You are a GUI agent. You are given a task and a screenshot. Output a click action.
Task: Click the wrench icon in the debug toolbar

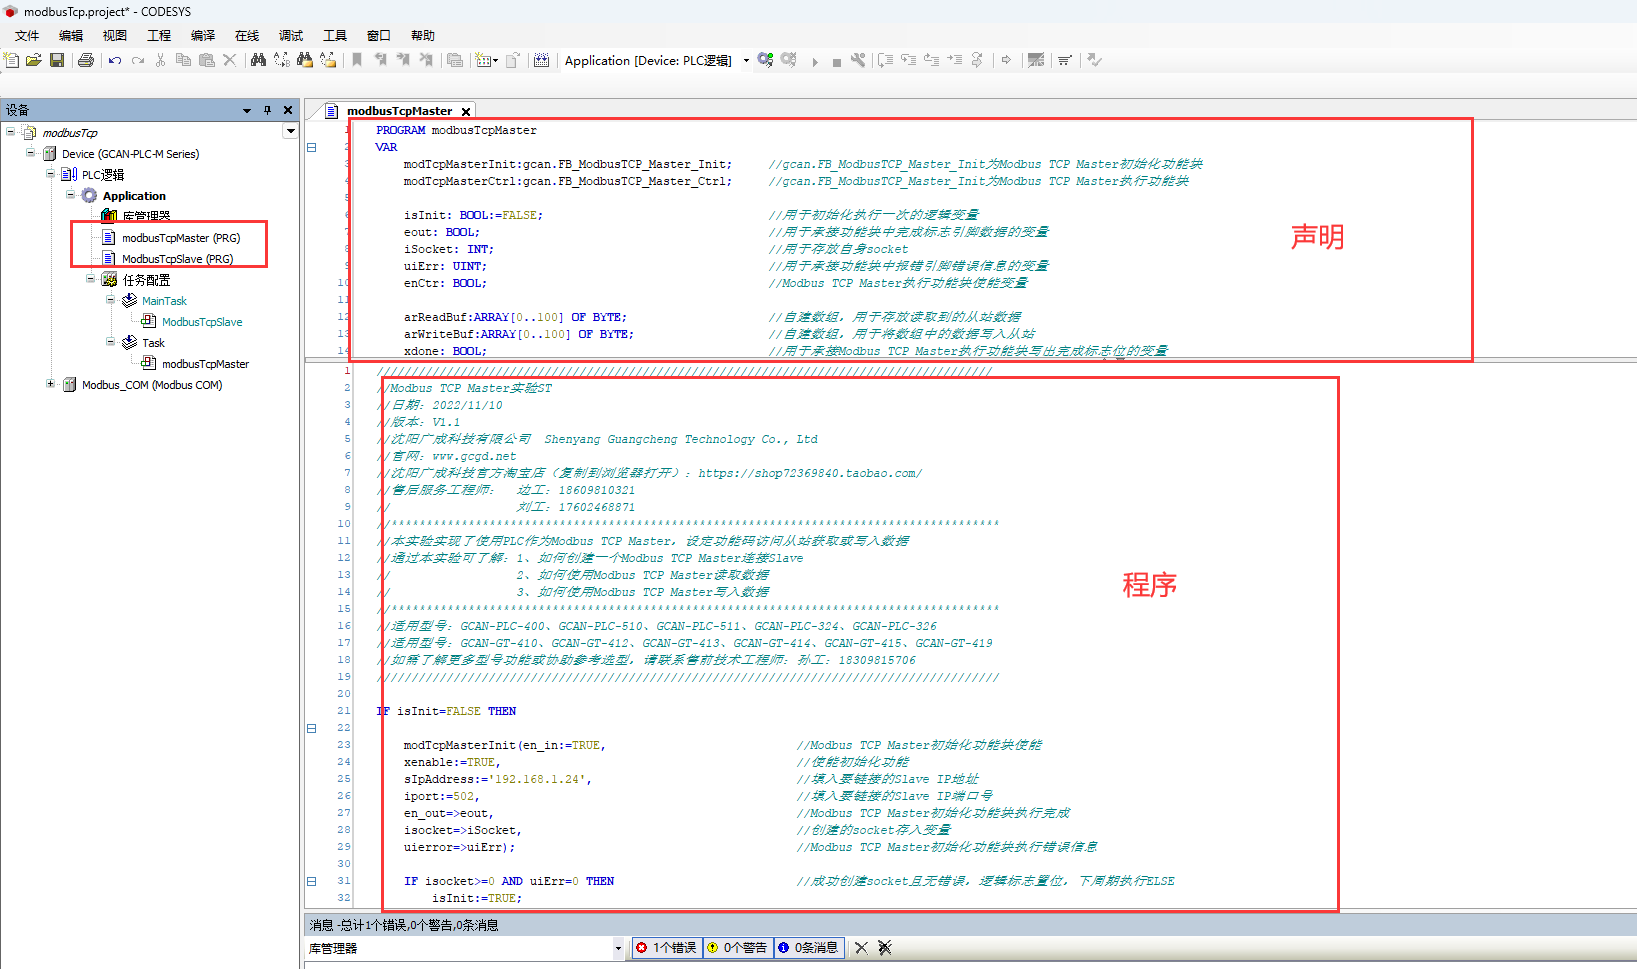pos(858,60)
